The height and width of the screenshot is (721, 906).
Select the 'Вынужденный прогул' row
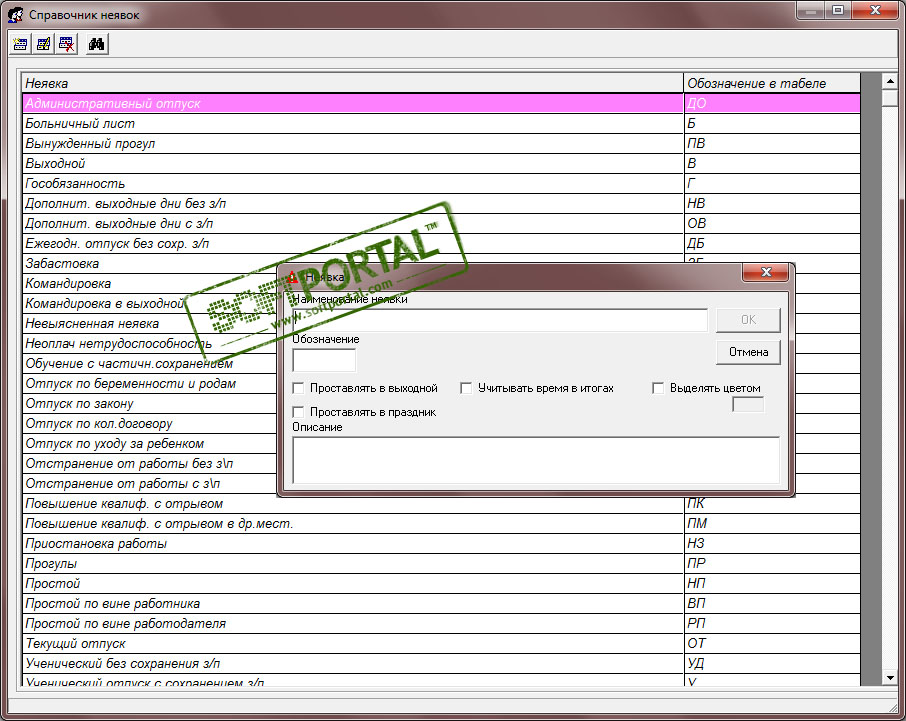441,143
